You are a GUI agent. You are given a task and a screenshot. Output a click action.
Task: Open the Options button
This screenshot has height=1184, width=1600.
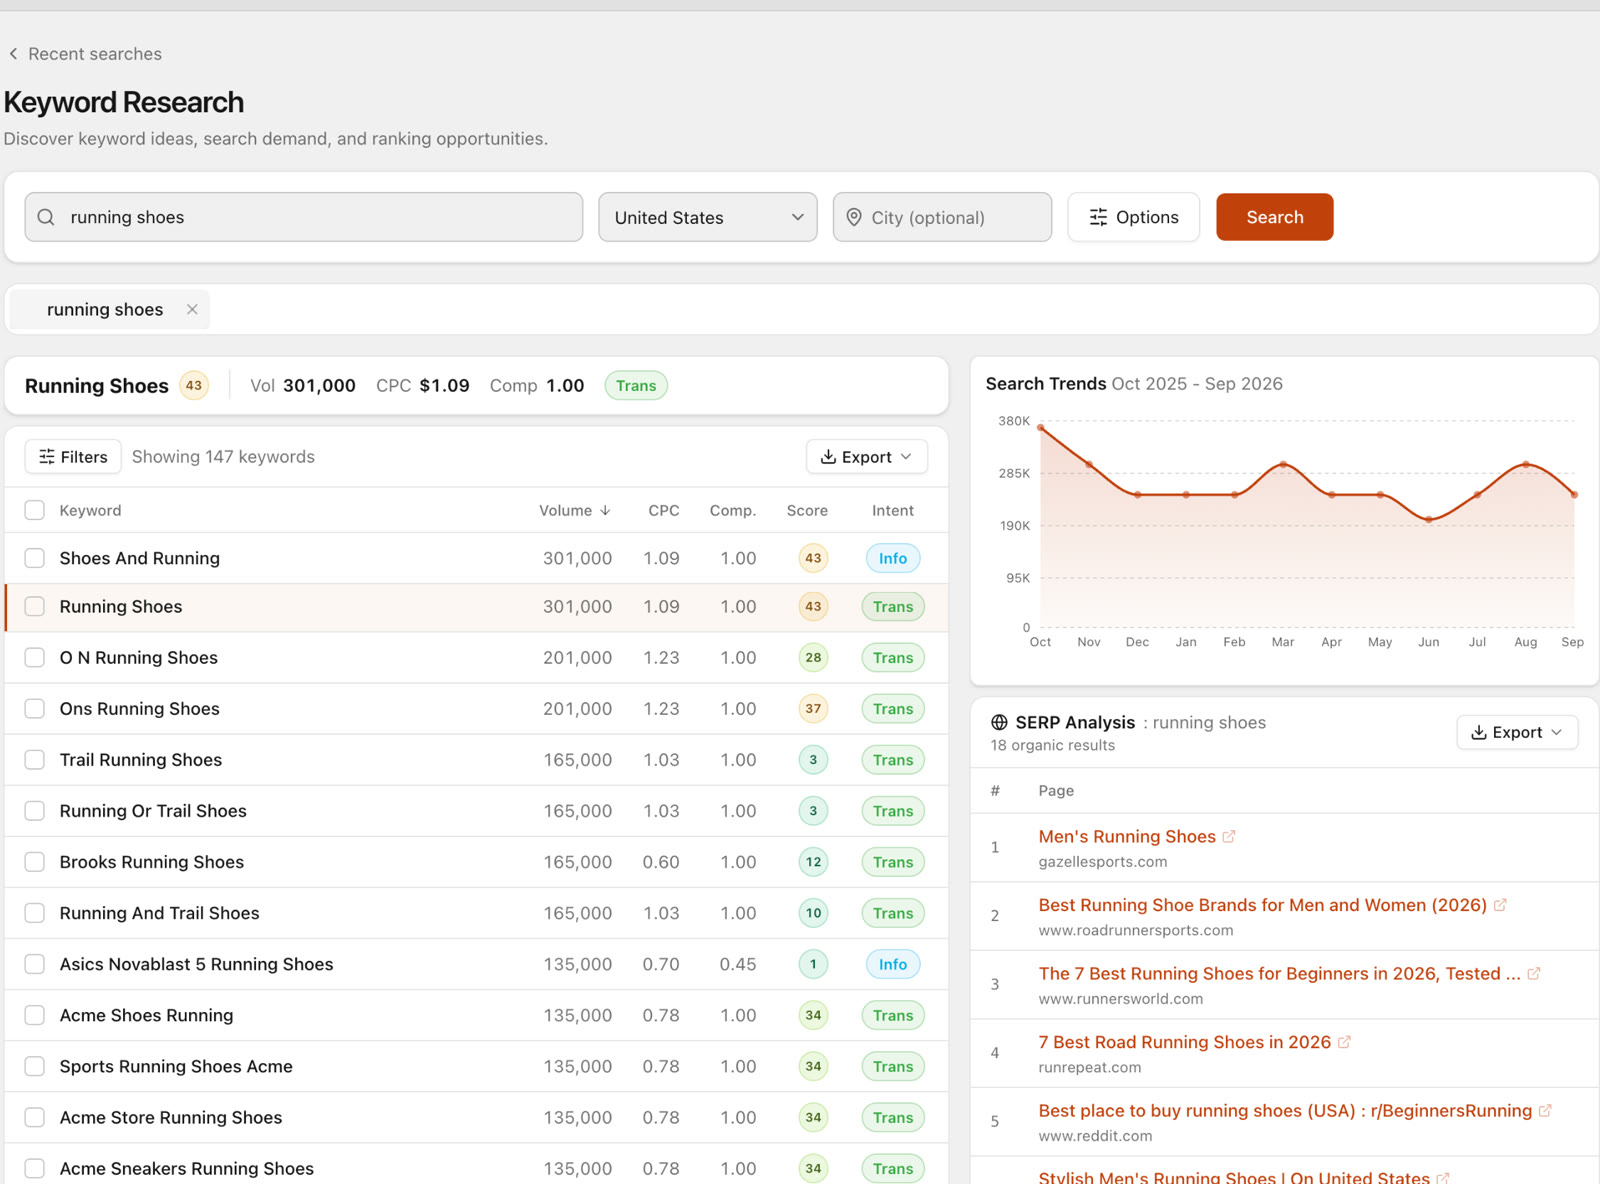1133,217
